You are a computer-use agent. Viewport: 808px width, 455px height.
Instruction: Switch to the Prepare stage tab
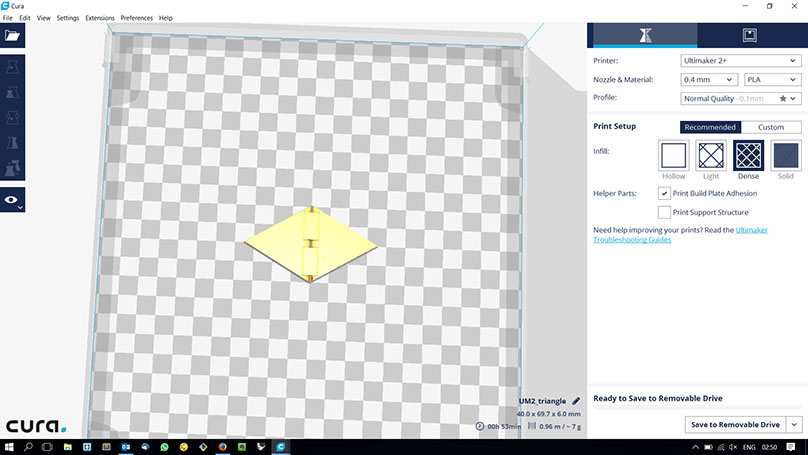(645, 35)
